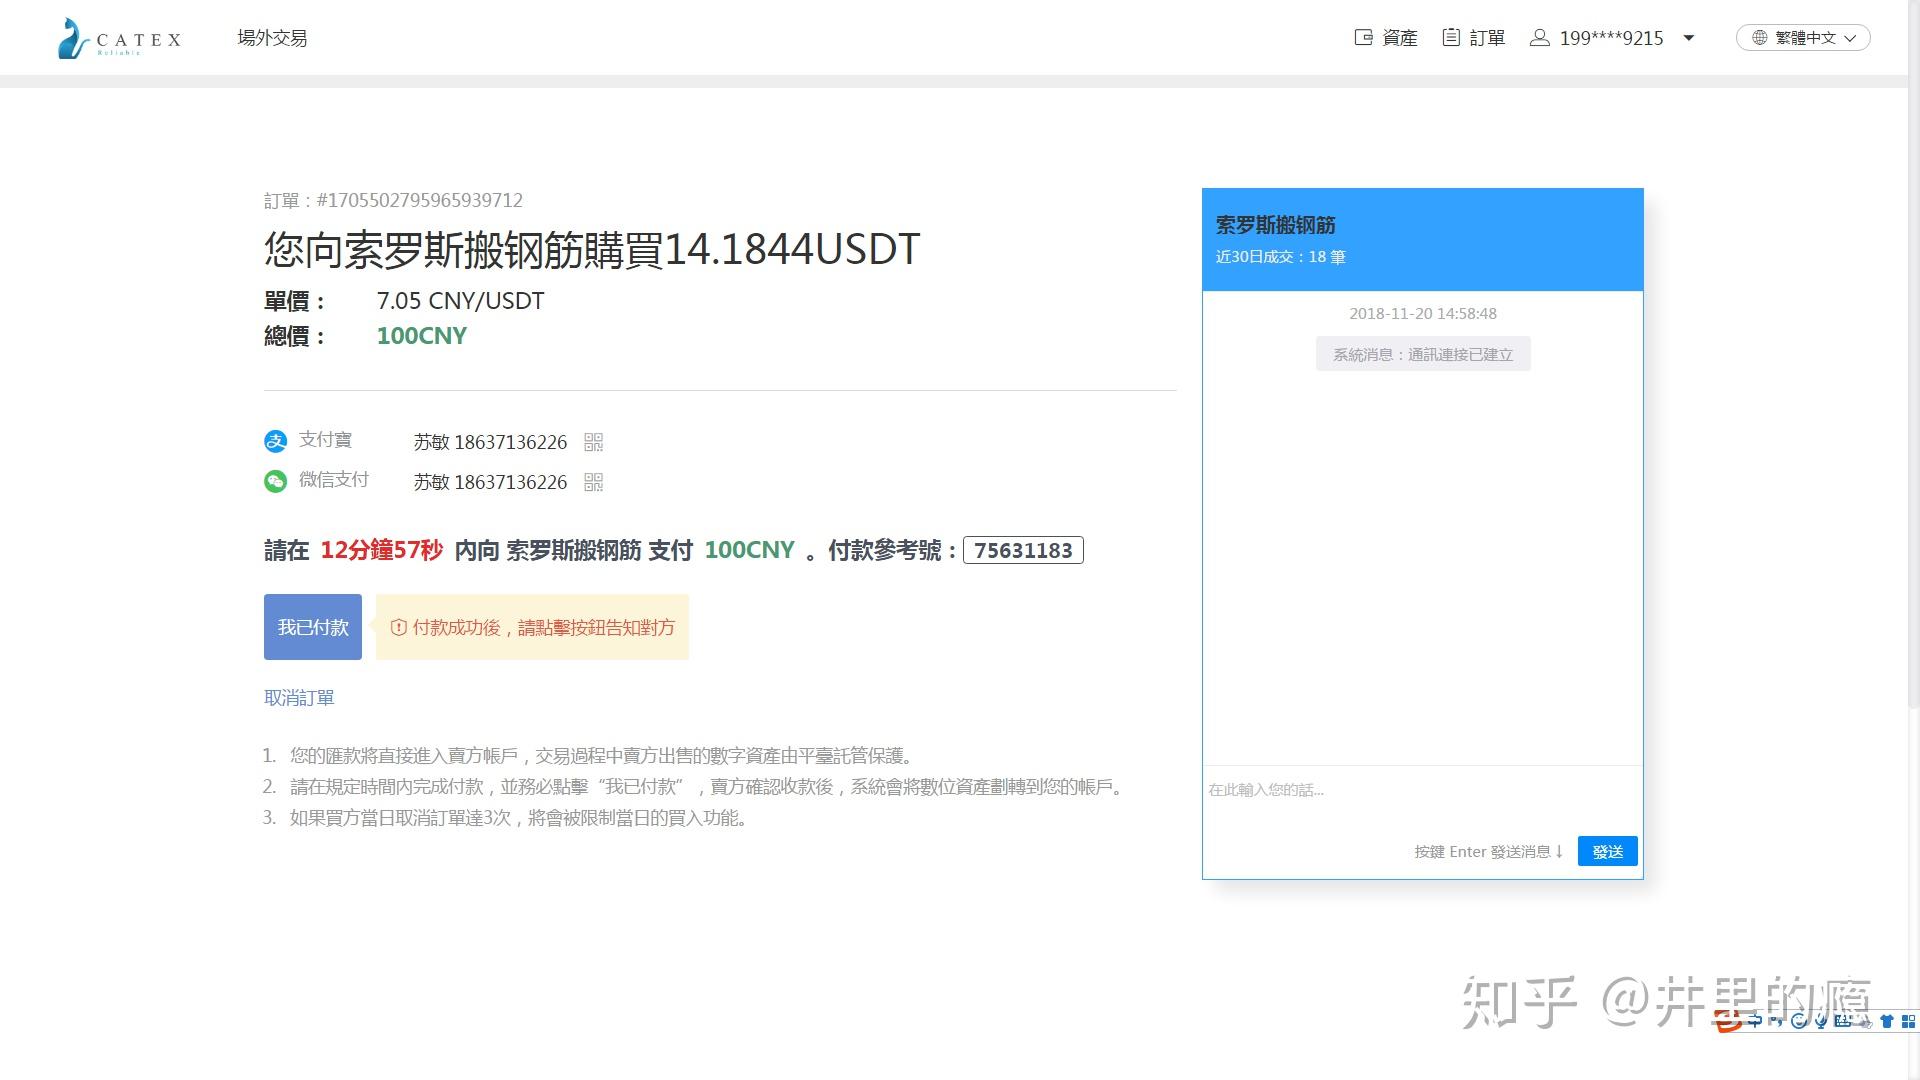Click unit price 7.05 CNY/USDT
This screenshot has width=1920, height=1080.
click(x=460, y=301)
